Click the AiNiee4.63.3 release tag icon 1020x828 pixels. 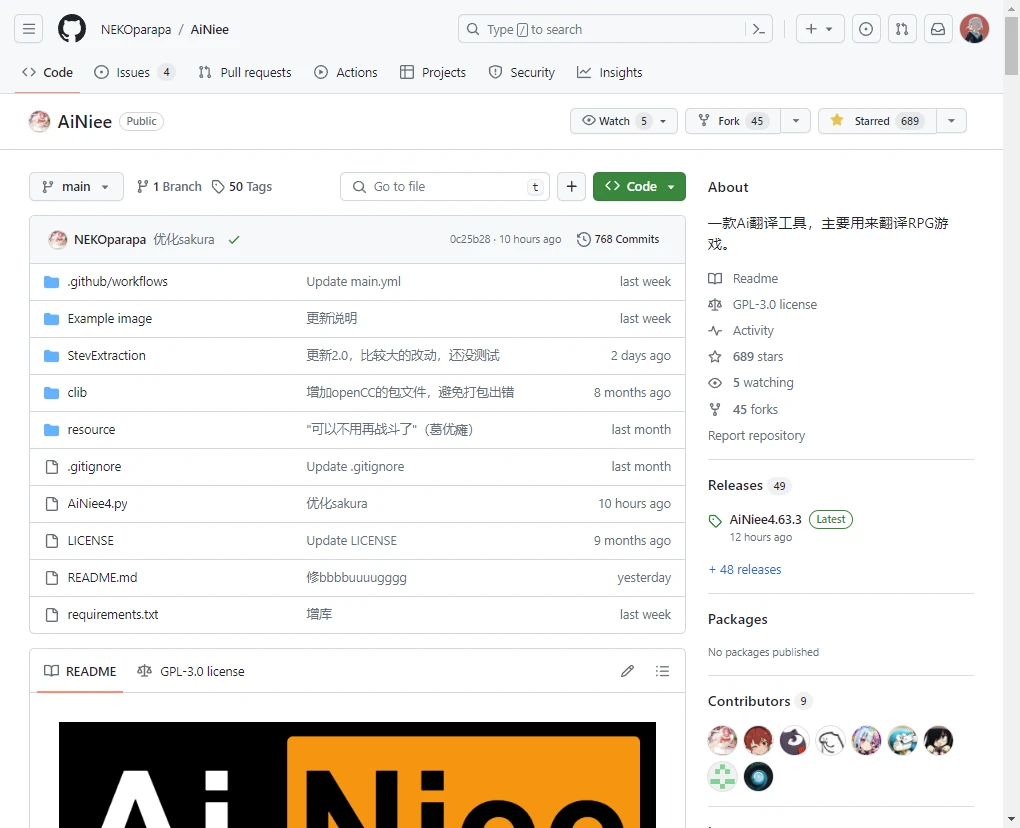tap(715, 520)
